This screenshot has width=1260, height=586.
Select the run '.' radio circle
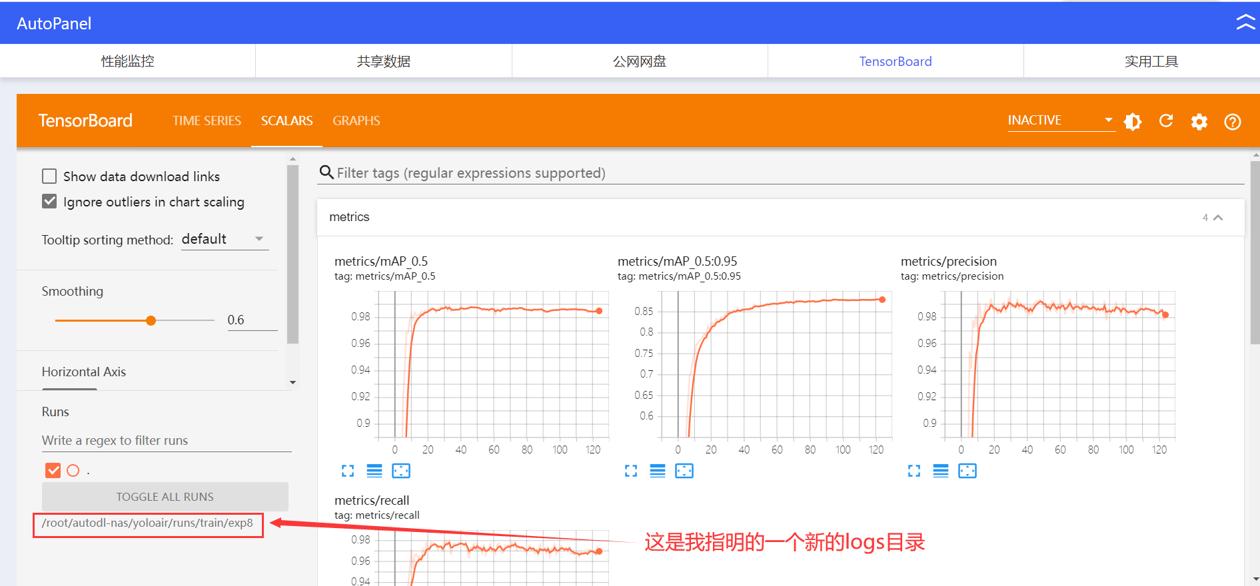73,470
